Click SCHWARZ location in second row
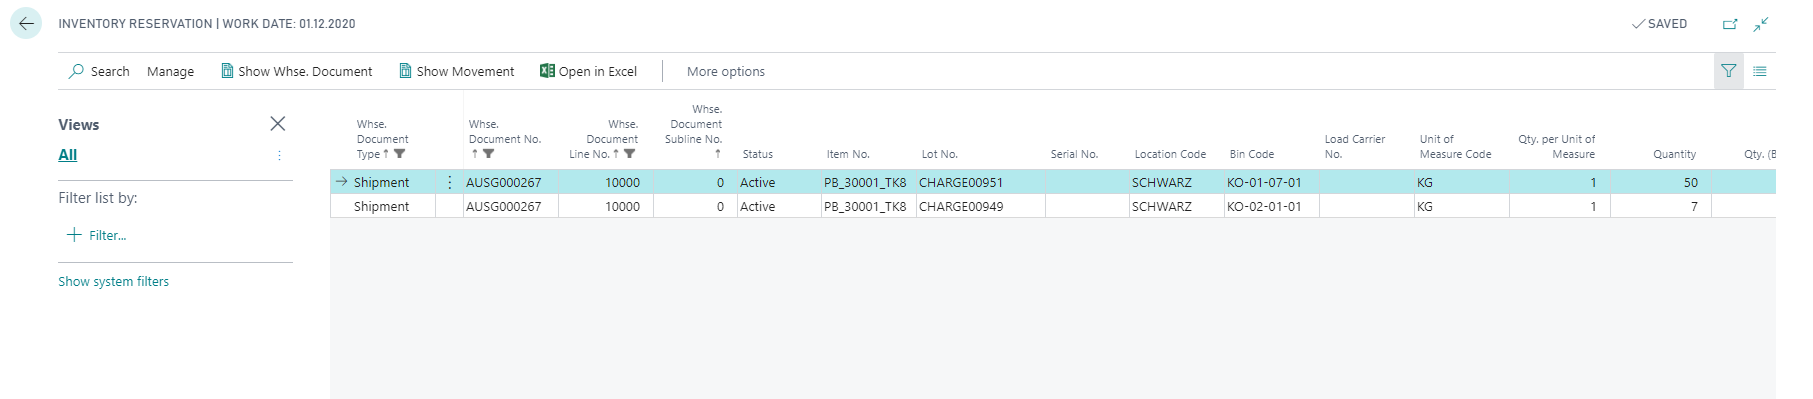 pyautogui.click(x=1161, y=206)
